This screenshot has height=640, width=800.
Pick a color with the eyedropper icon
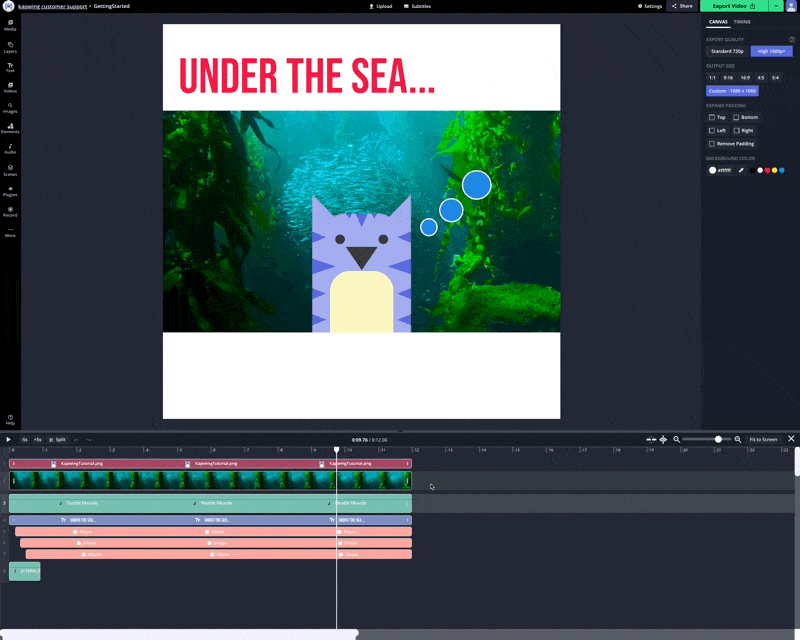coord(741,170)
